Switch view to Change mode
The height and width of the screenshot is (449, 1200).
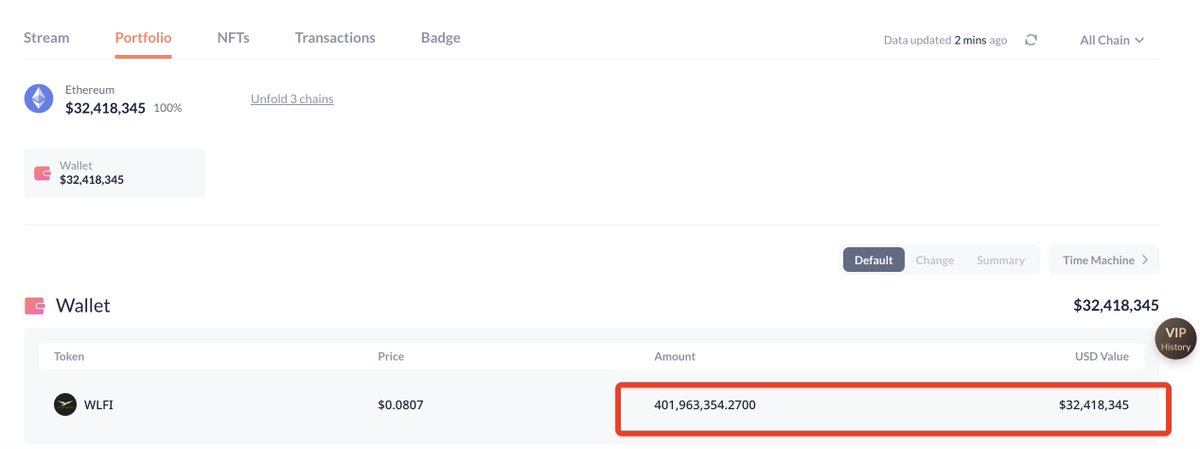click(x=934, y=260)
